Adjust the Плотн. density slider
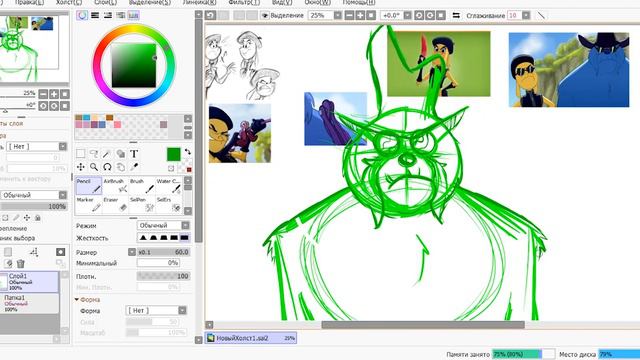Screen dimensions: 640x360 pyautogui.click(x=164, y=276)
